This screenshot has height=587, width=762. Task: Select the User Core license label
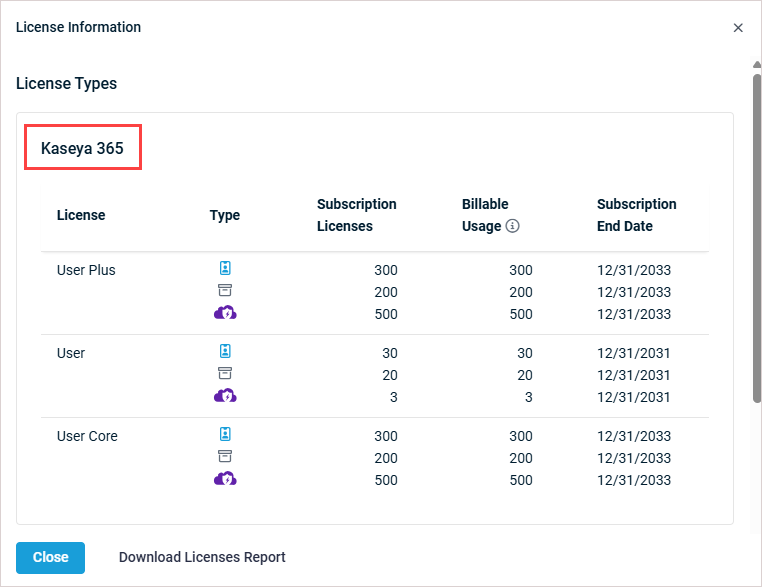click(87, 436)
